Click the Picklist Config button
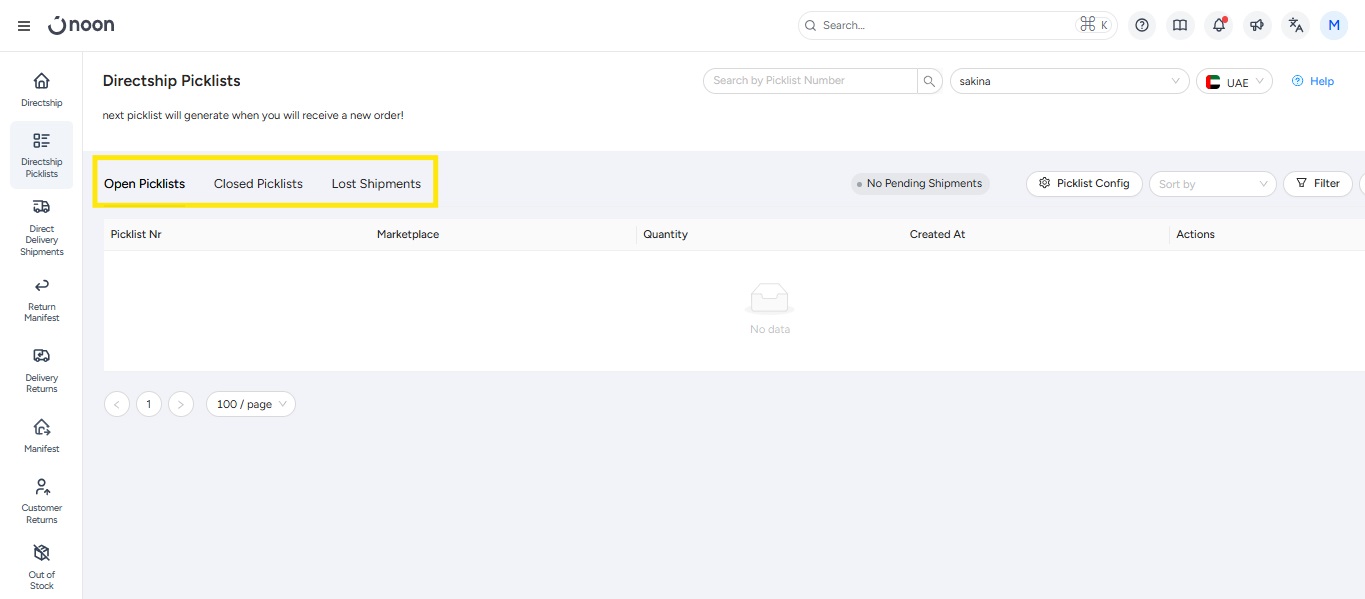This screenshot has width=1365, height=599. coord(1084,184)
